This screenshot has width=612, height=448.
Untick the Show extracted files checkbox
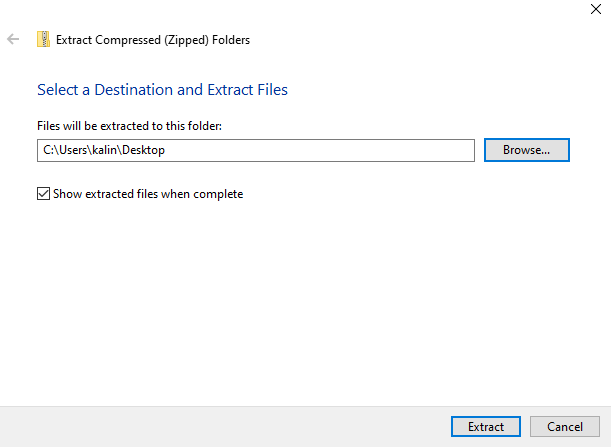tap(43, 194)
